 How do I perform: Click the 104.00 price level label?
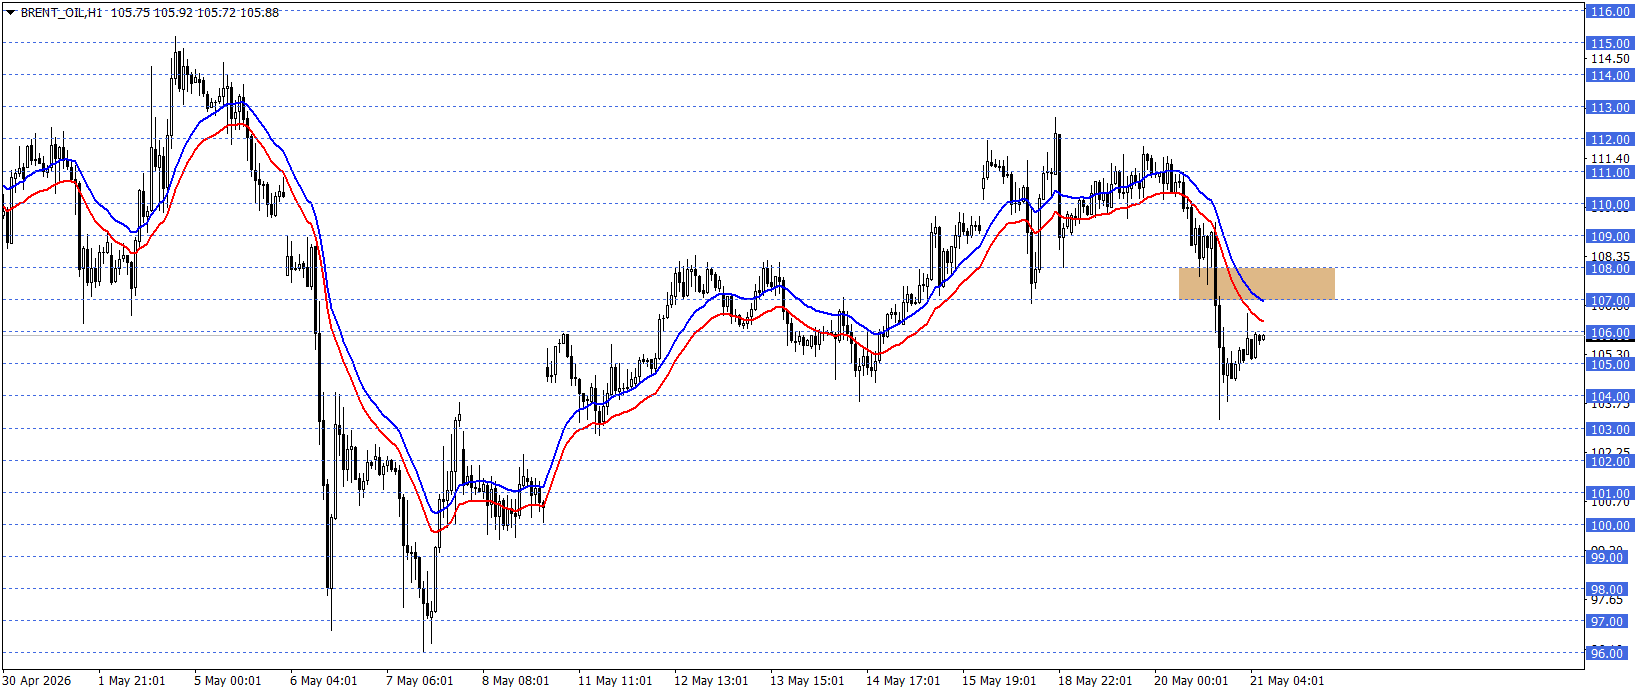pyautogui.click(x=1610, y=397)
